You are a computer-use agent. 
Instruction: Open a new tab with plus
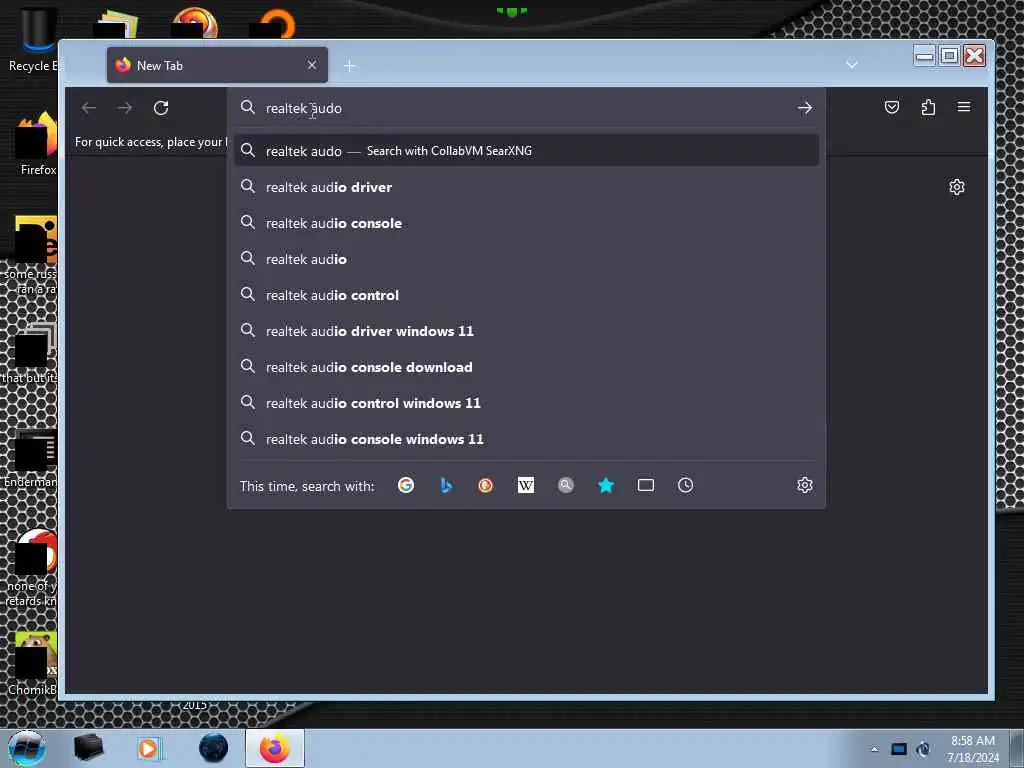point(349,65)
